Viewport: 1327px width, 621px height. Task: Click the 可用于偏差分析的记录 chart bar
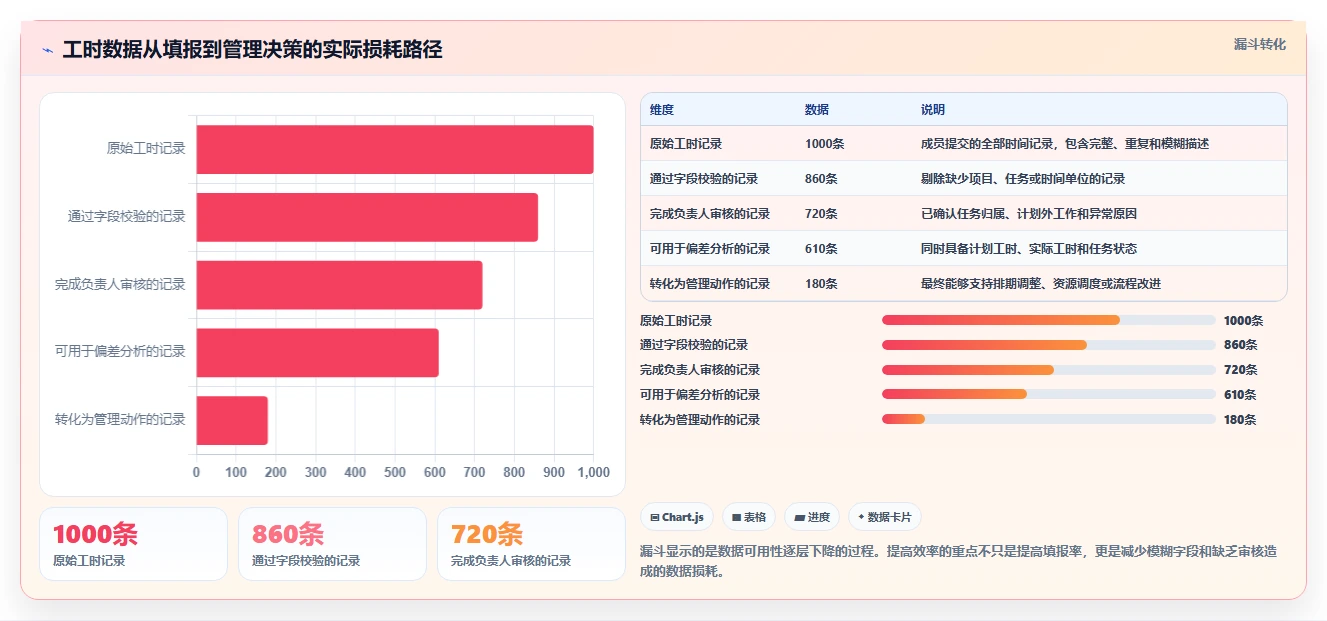[x=318, y=352]
